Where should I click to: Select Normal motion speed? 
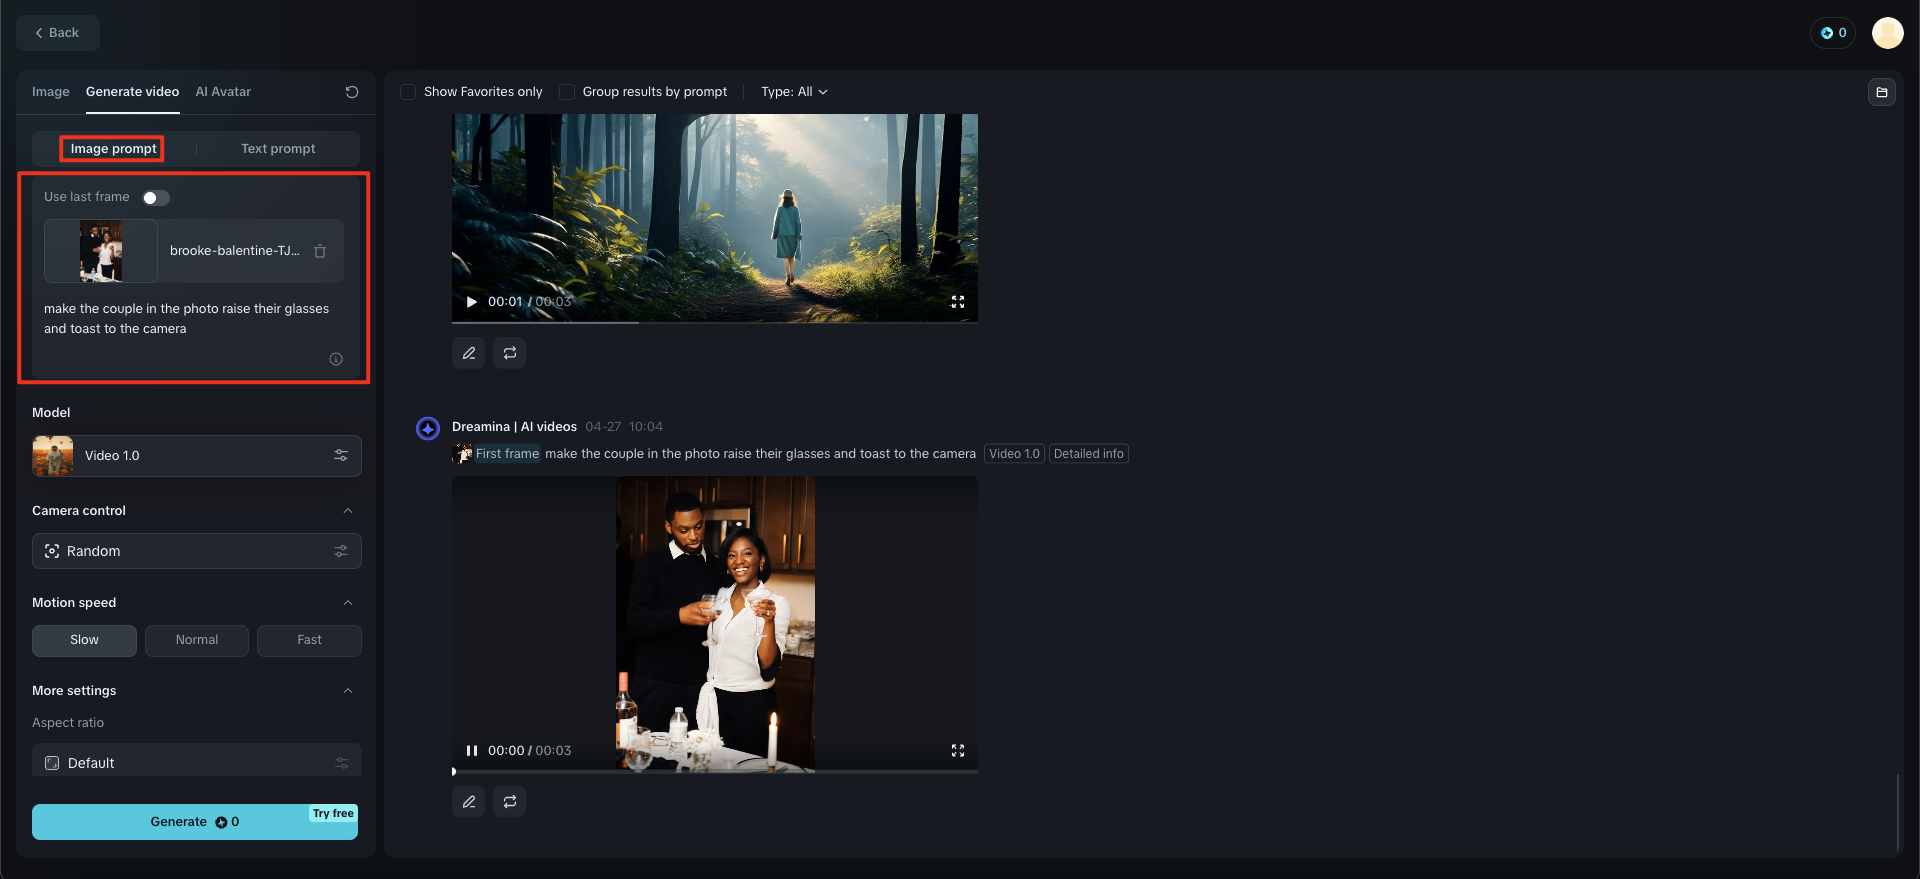197,640
